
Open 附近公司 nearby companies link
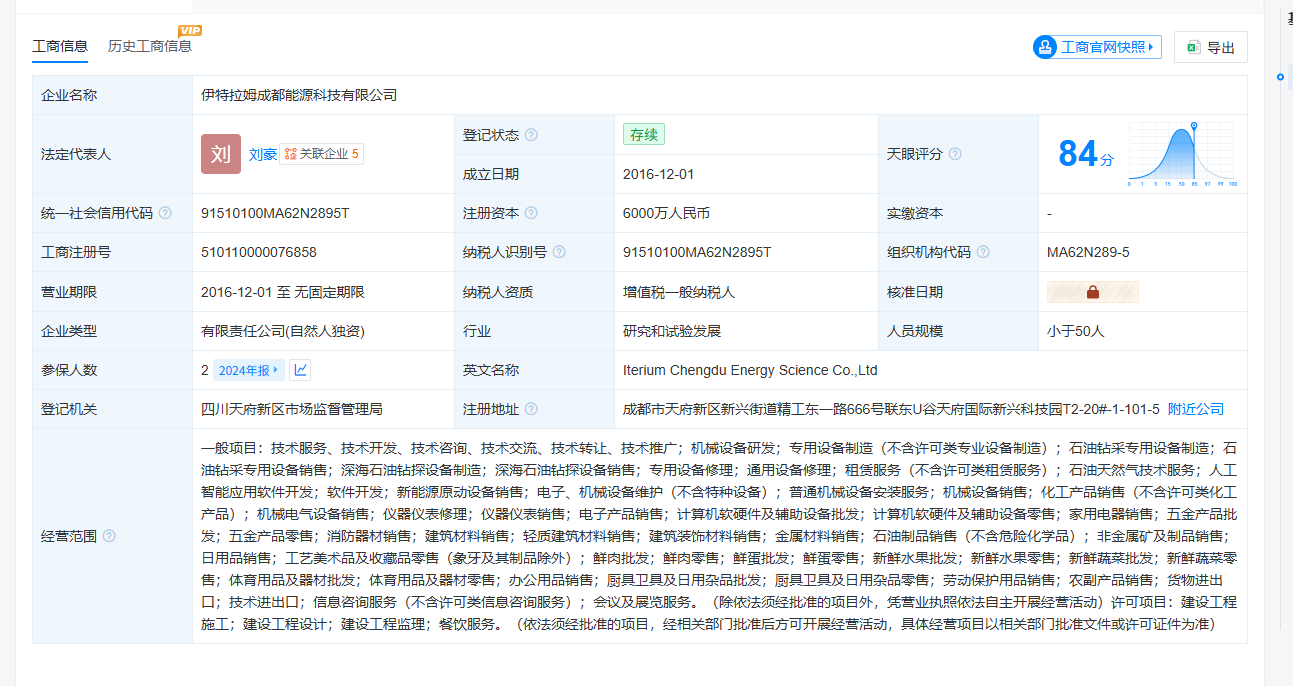tap(1195, 409)
